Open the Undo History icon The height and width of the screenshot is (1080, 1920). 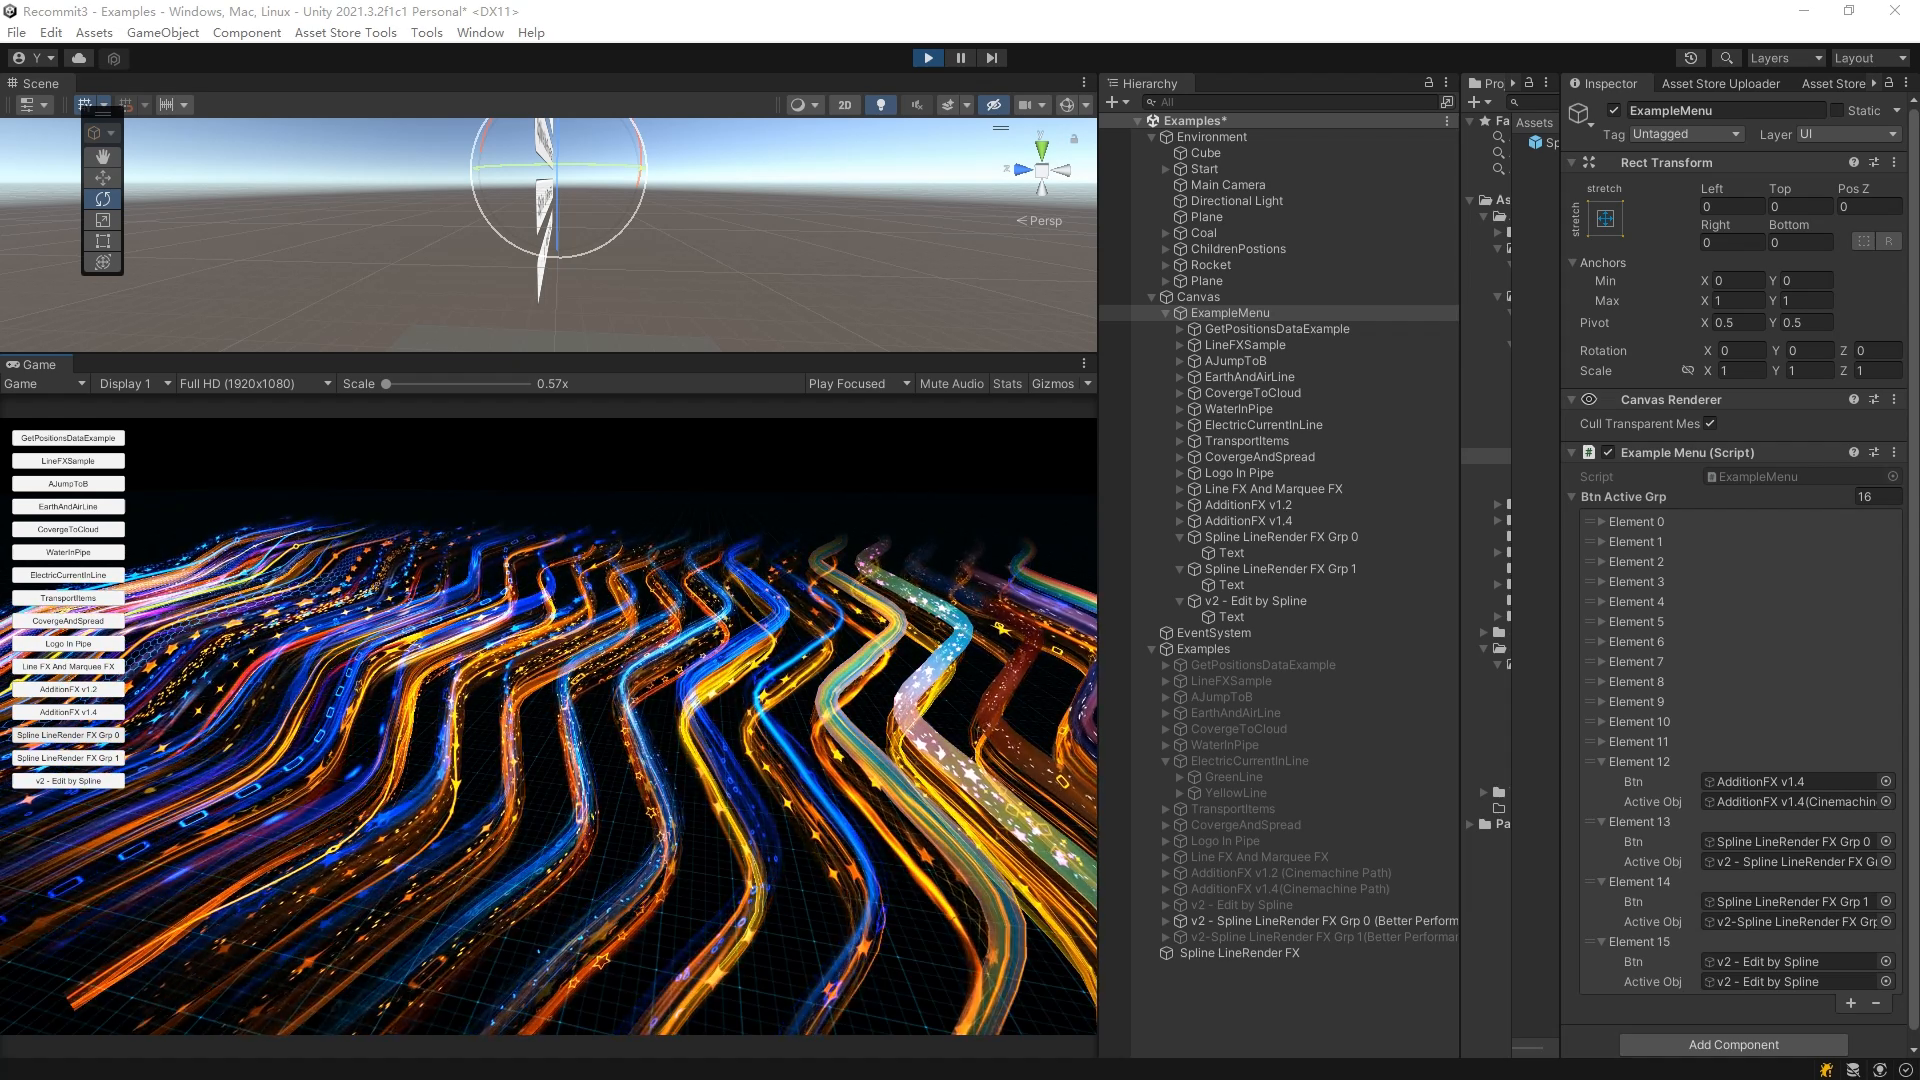(x=1690, y=58)
